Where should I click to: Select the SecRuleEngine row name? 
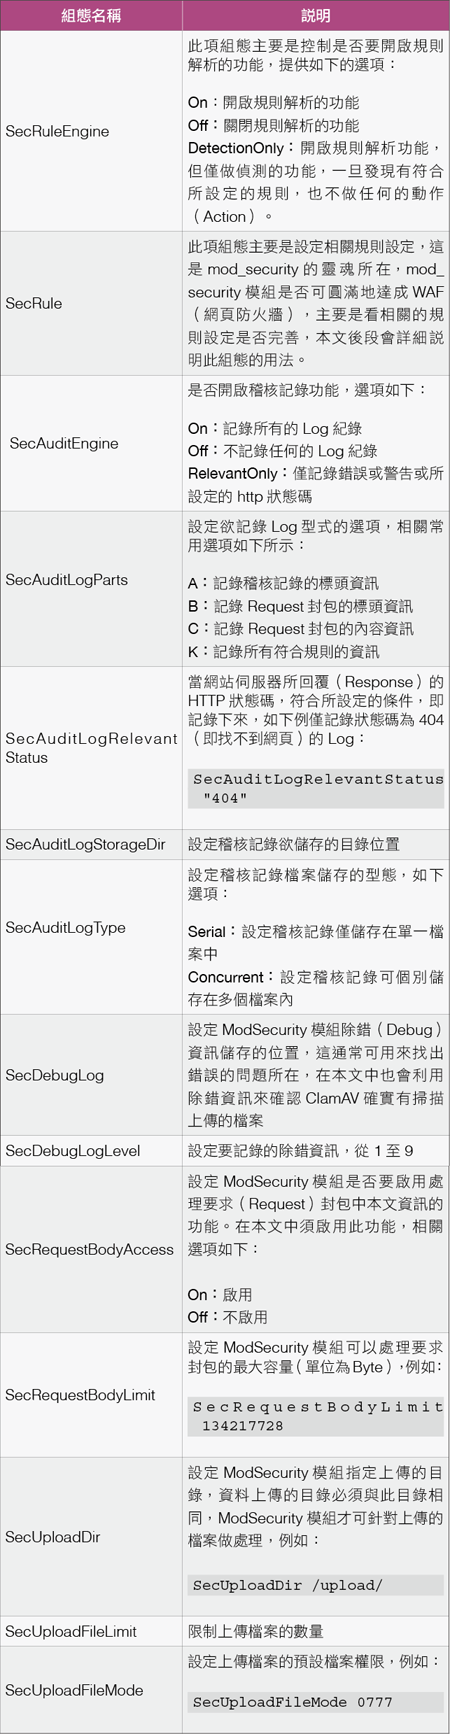point(57,131)
